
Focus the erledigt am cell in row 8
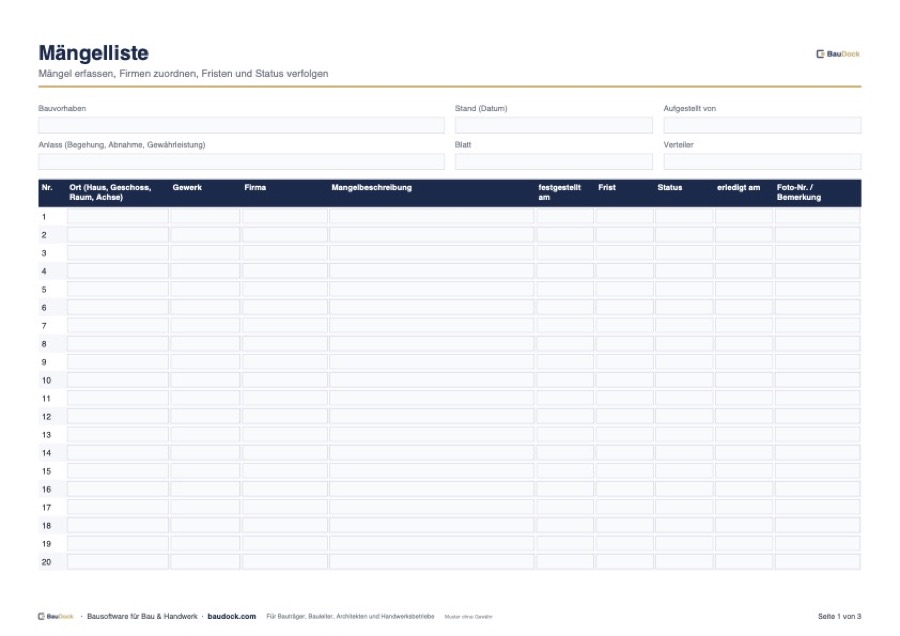click(x=744, y=344)
